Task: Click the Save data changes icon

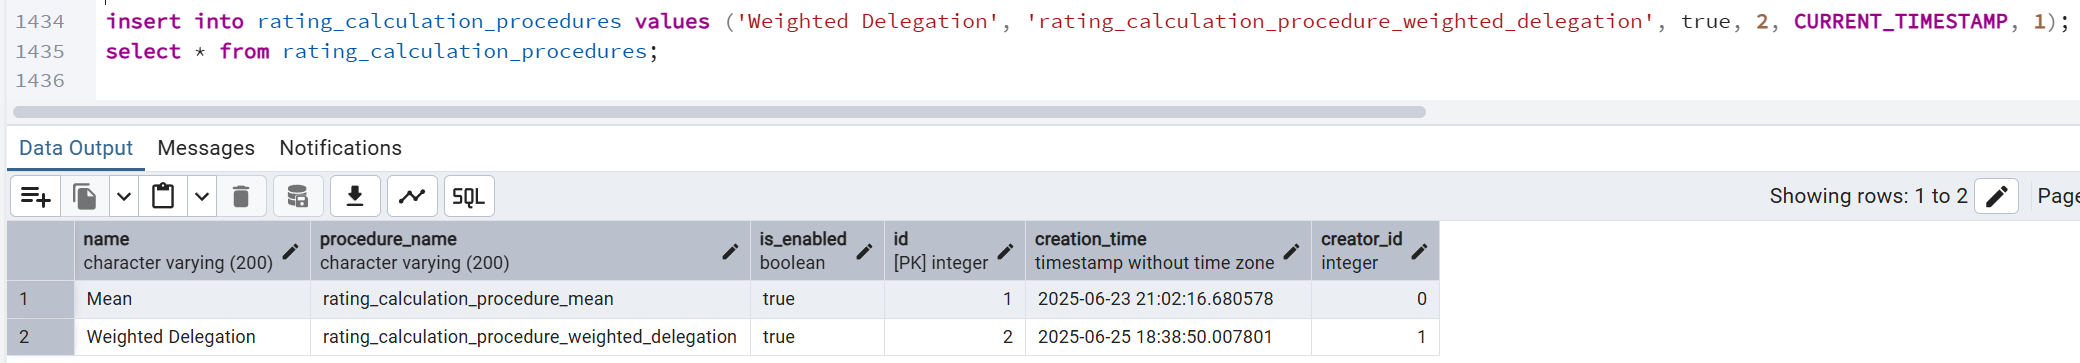Action: pos(297,196)
